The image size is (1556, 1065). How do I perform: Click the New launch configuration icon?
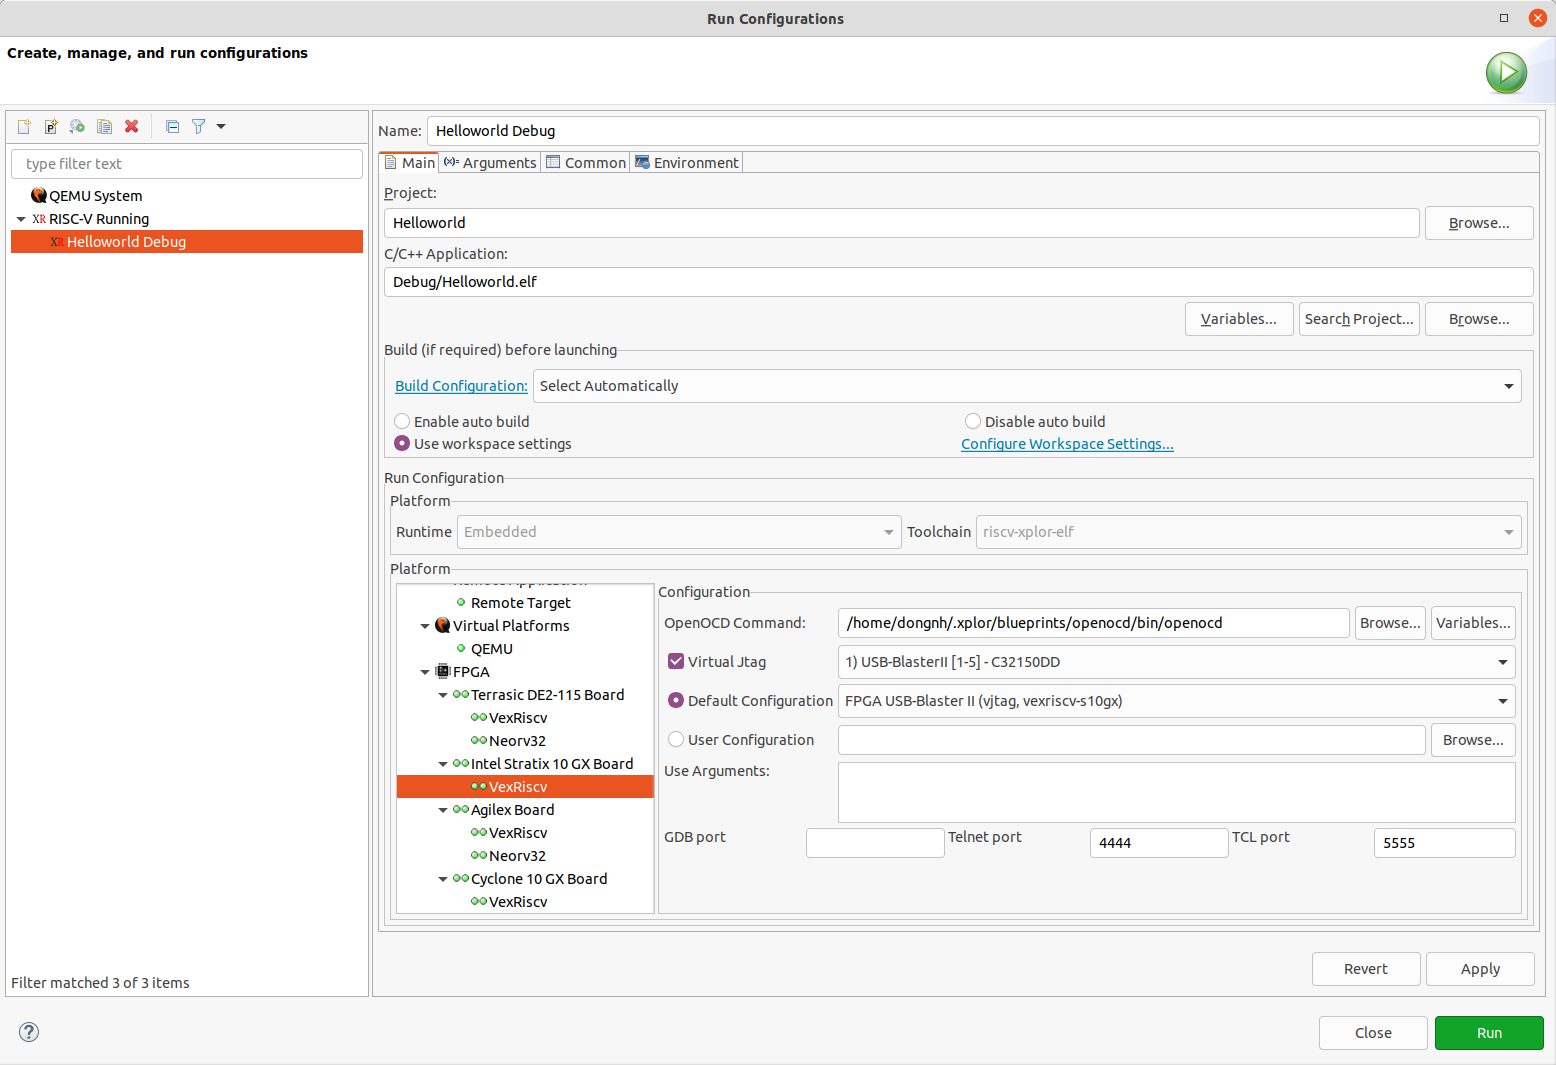(24, 126)
